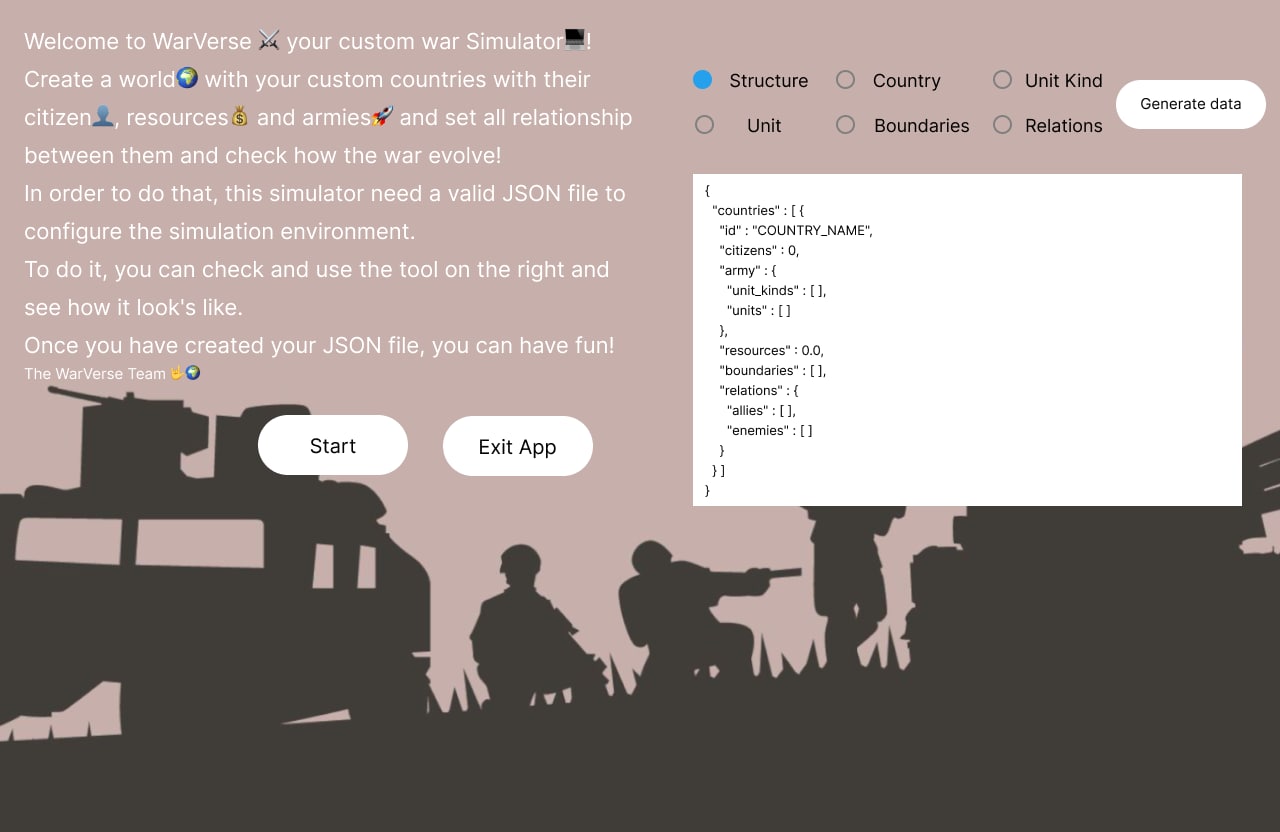This screenshot has height=832, width=1280.
Task: Select the Boundaries radio button
Action: 846,125
